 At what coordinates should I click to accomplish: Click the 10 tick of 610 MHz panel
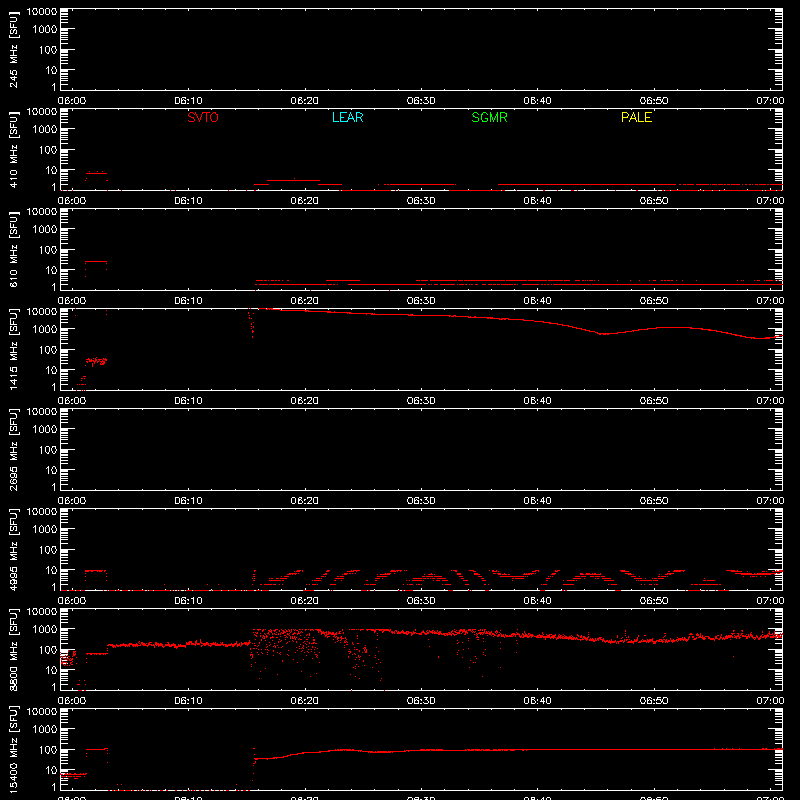[52, 270]
